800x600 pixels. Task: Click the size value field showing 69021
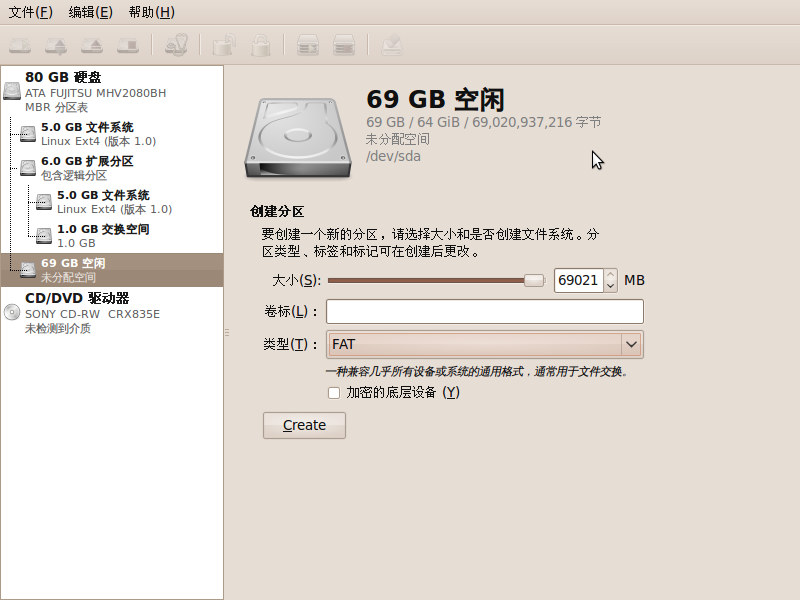[579, 280]
